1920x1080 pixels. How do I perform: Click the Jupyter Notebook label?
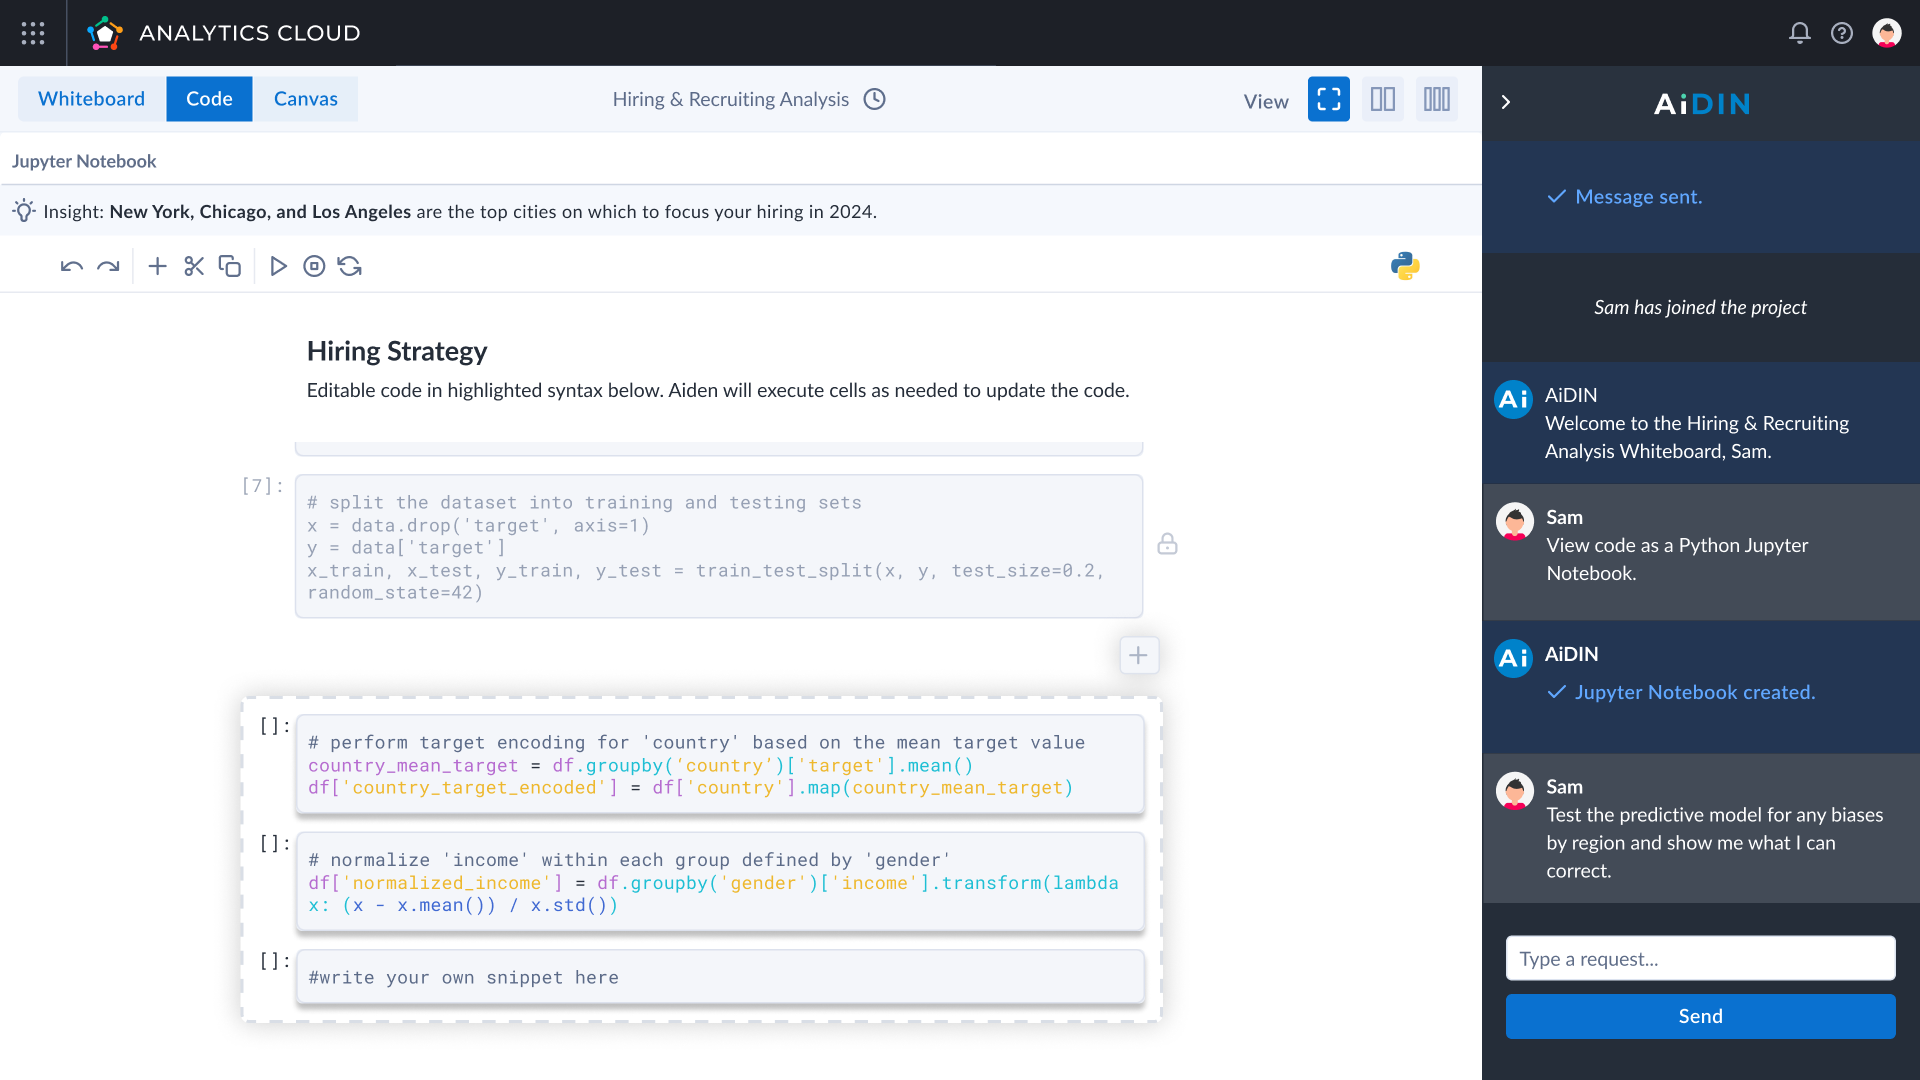(84, 161)
